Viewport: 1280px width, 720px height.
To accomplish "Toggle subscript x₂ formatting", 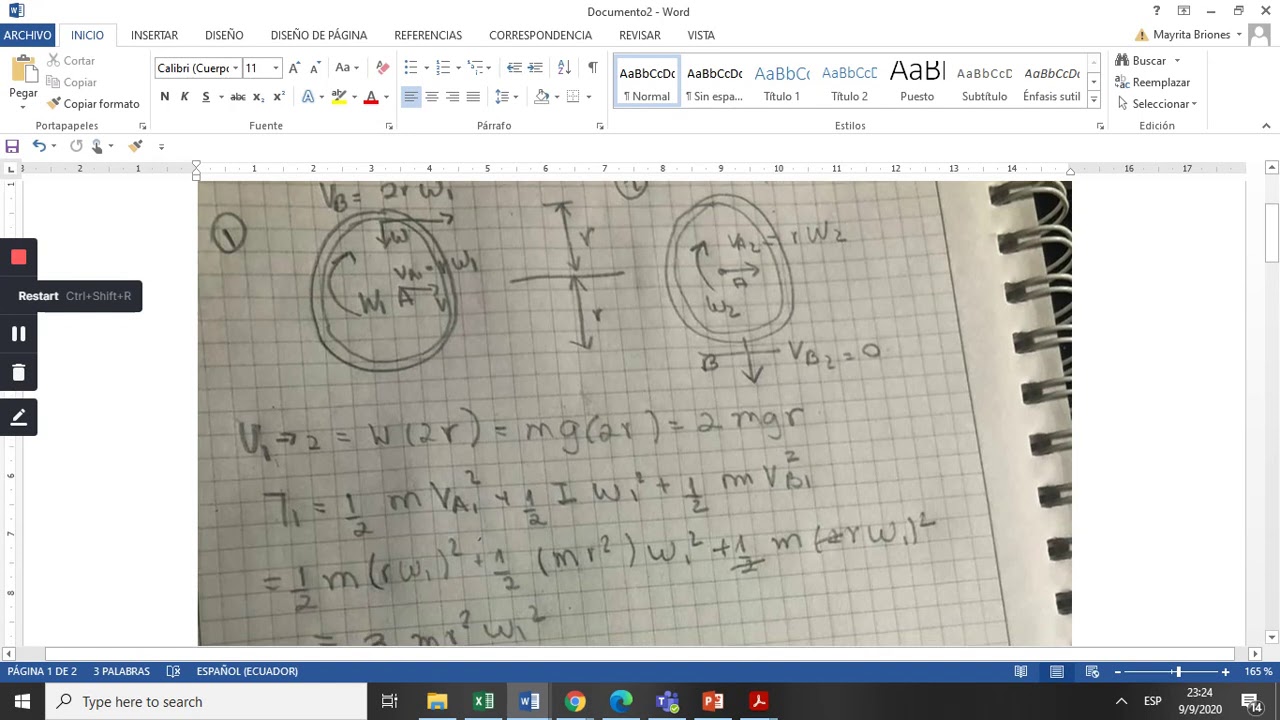I will (x=258, y=97).
